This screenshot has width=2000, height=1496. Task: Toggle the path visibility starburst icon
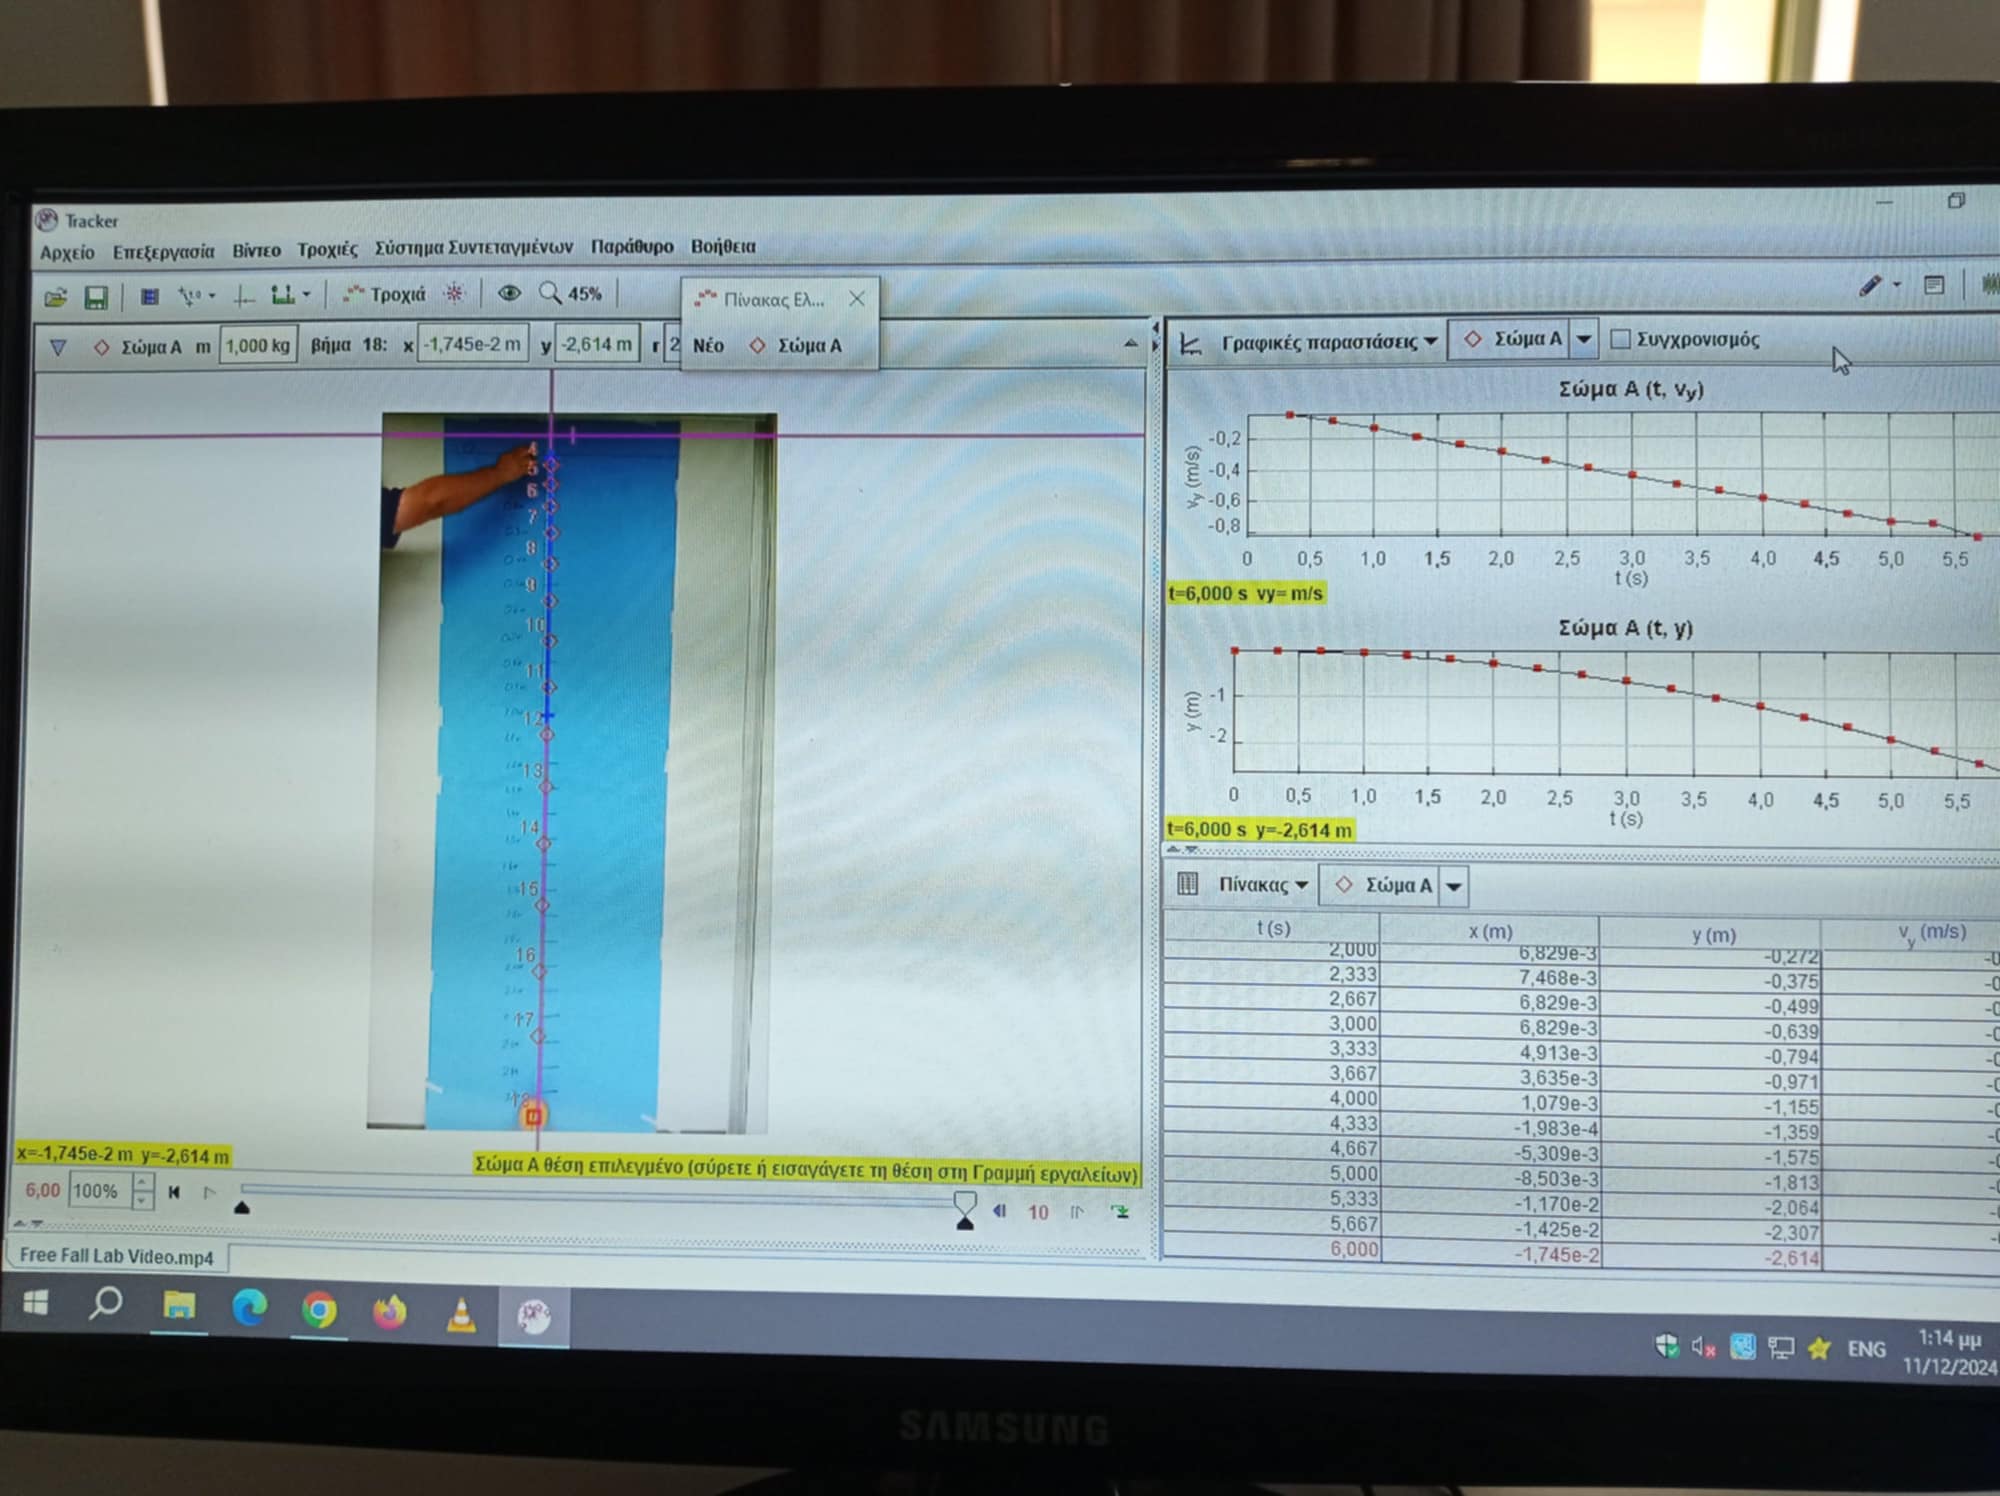[454, 293]
